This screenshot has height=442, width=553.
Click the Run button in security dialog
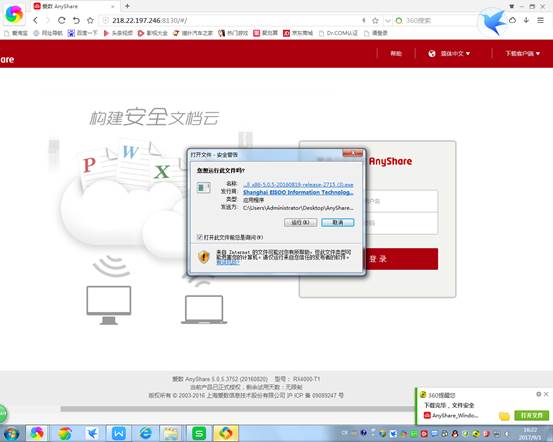(300, 223)
